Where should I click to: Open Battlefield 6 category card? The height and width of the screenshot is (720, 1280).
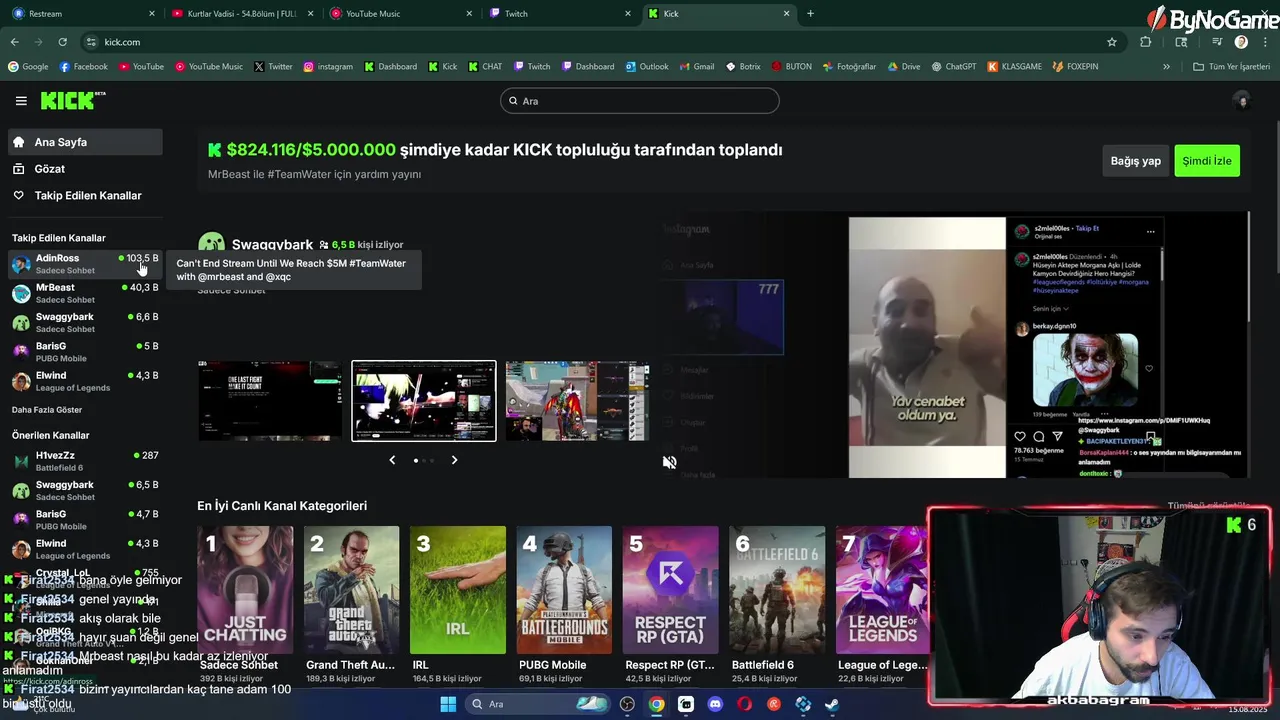click(x=777, y=590)
